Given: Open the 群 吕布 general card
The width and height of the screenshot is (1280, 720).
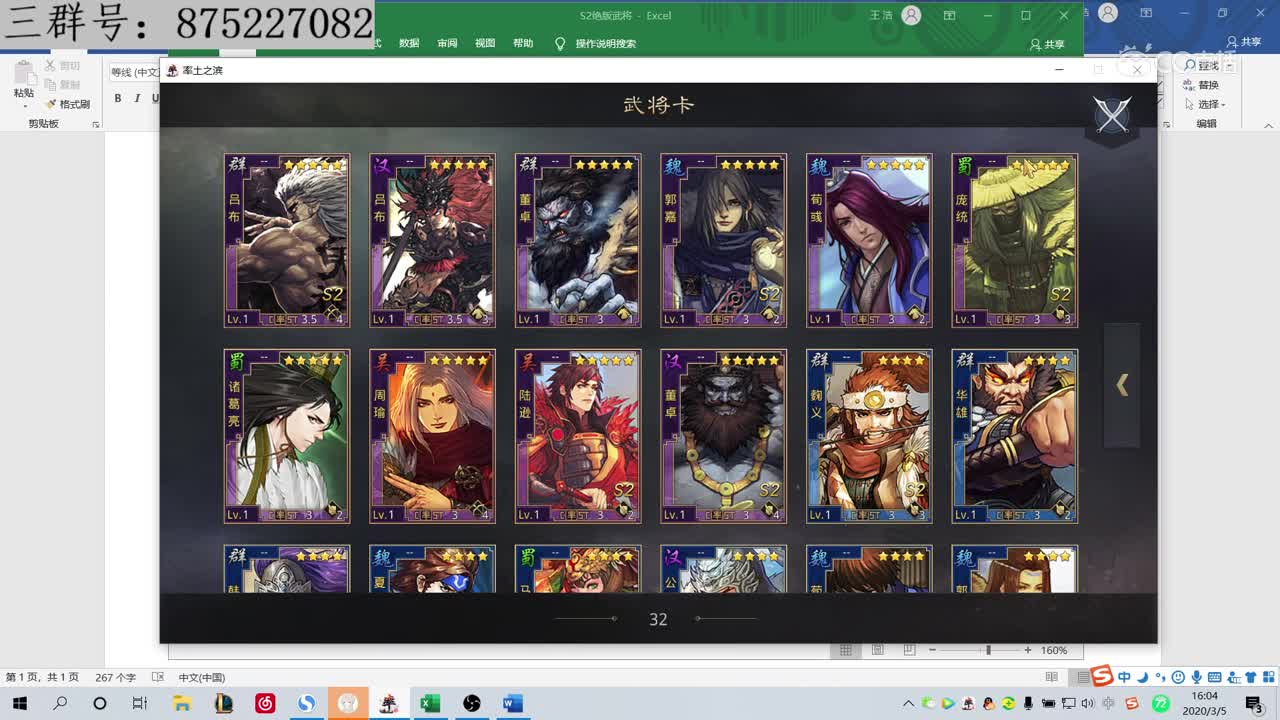Looking at the screenshot, I should (287, 240).
